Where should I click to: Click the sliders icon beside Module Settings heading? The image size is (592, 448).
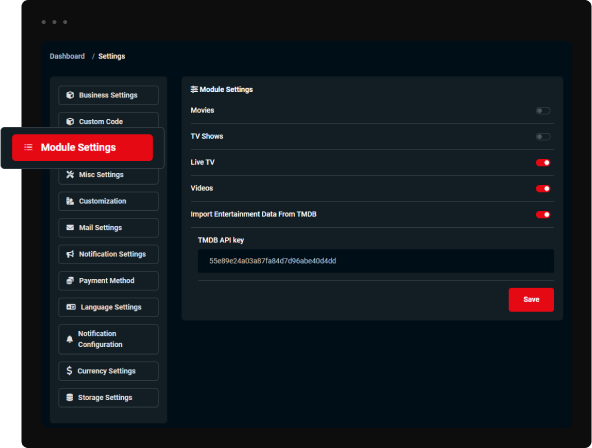(x=194, y=89)
